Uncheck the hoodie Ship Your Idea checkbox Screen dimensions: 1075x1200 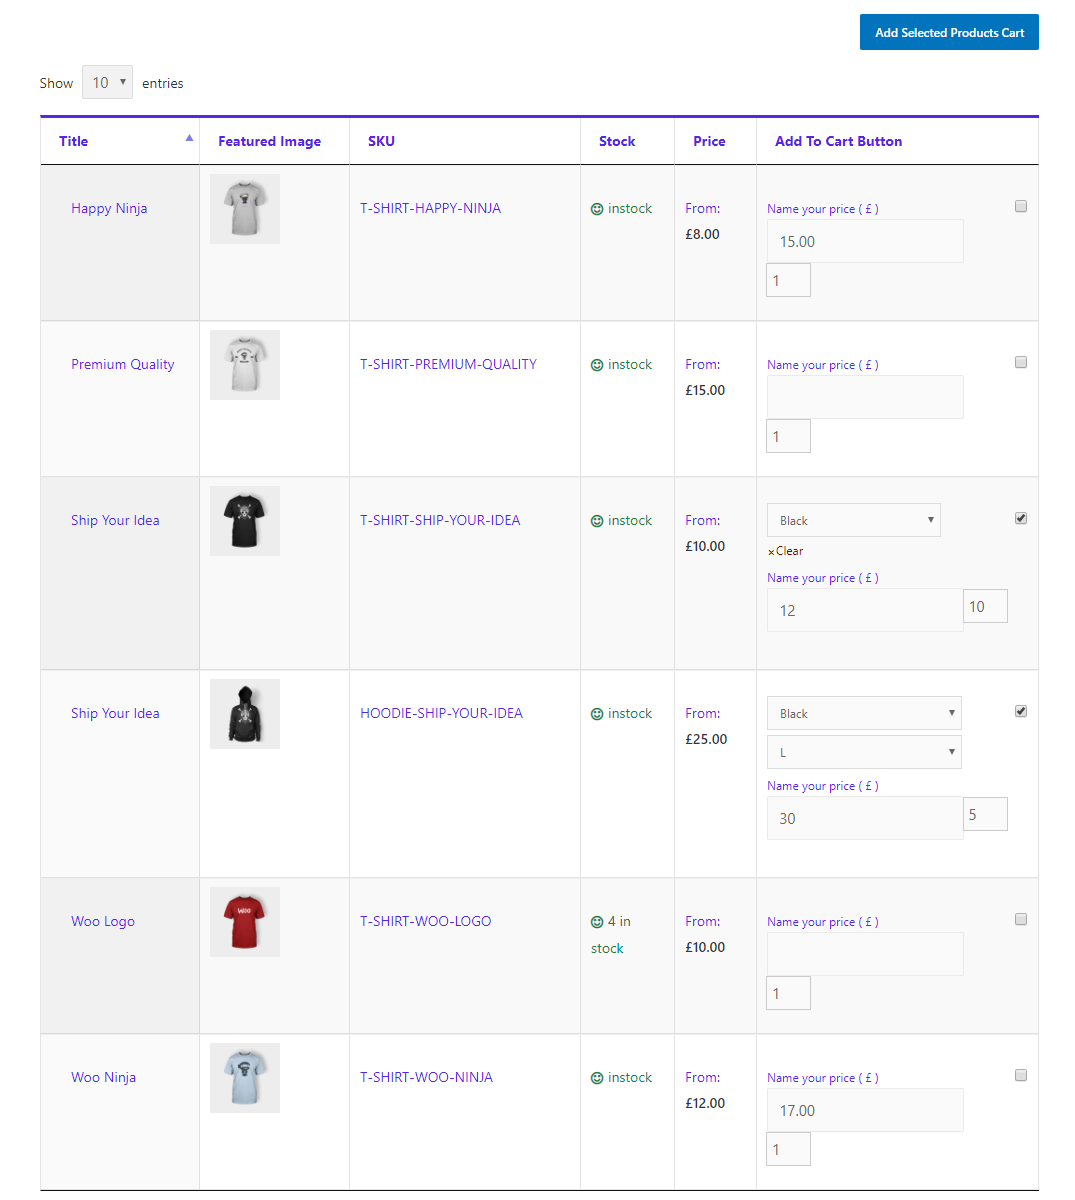click(x=1021, y=711)
